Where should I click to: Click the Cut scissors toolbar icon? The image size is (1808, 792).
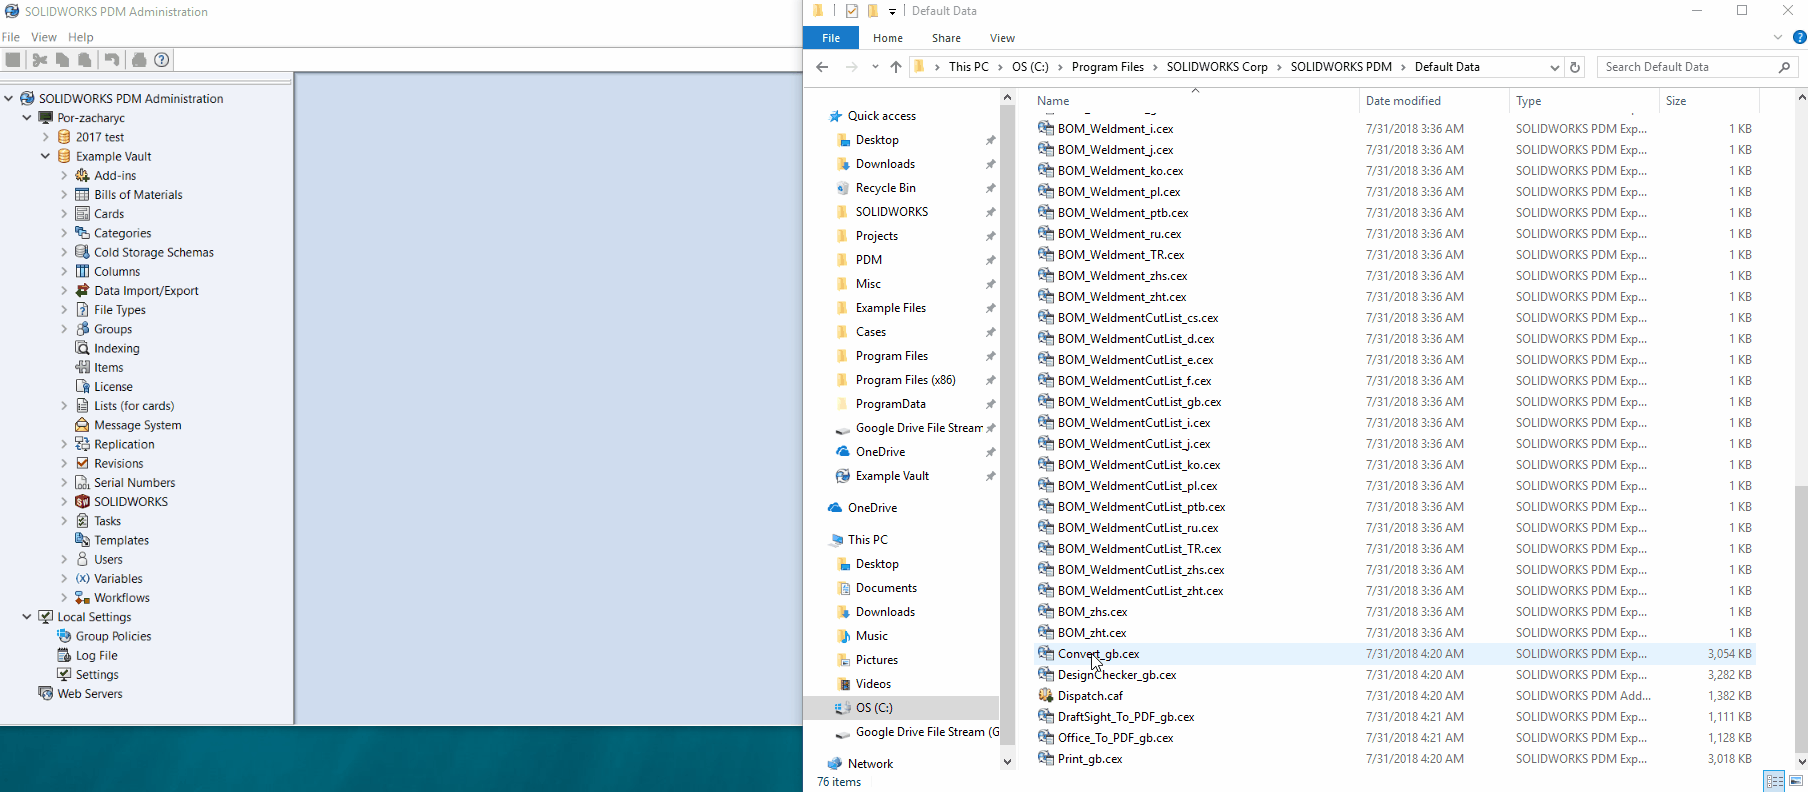pos(40,60)
